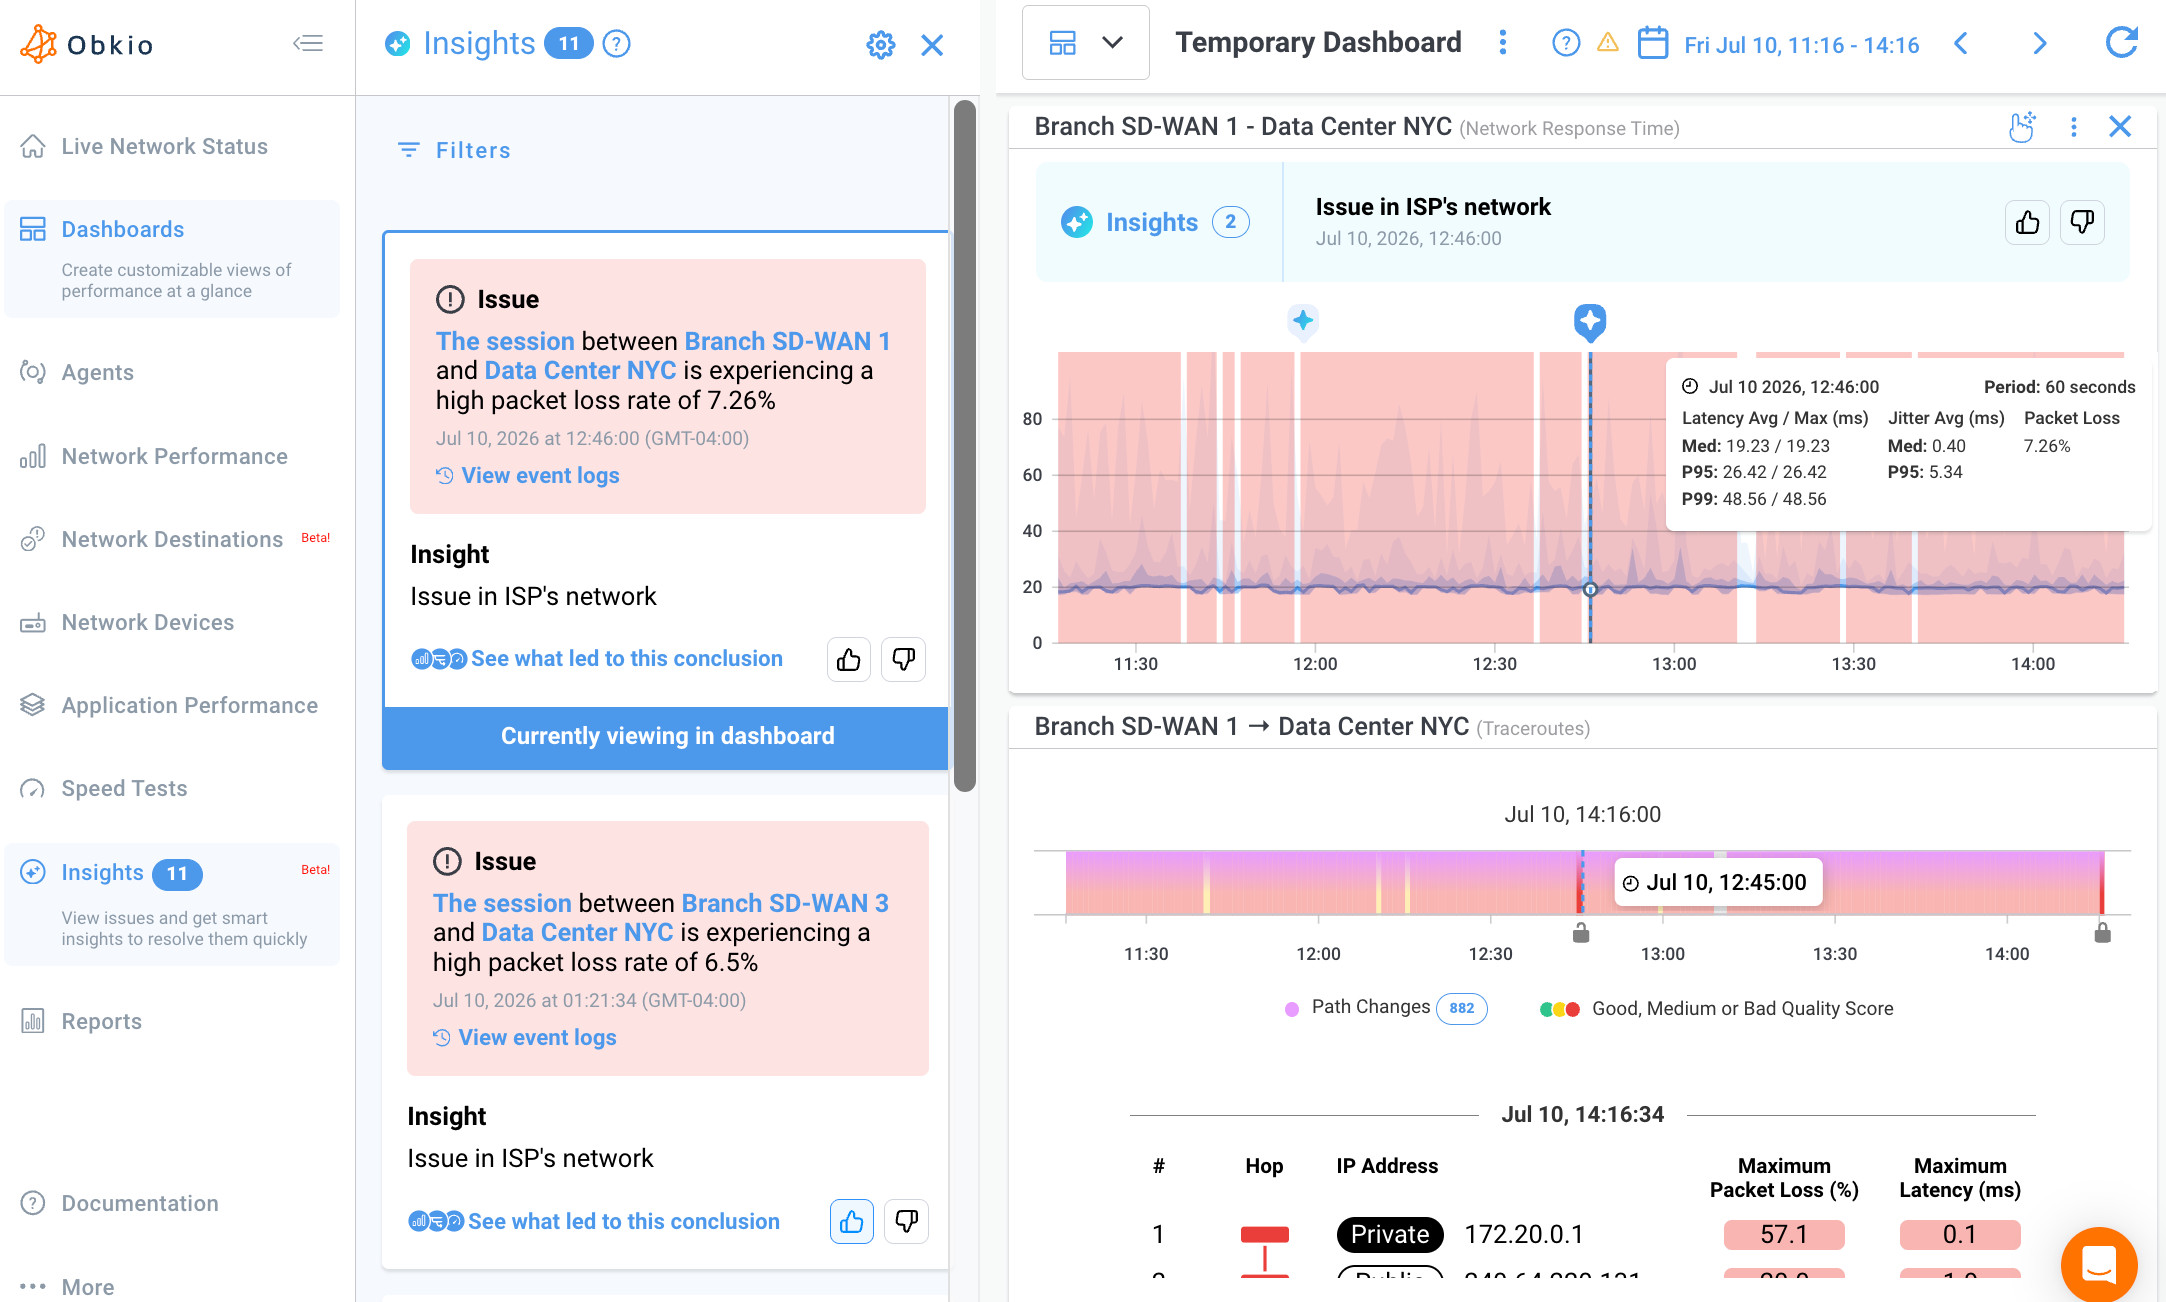2166x1302 pixels.
Task: Open the dashboard layout dropdown
Action: click(1085, 42)
